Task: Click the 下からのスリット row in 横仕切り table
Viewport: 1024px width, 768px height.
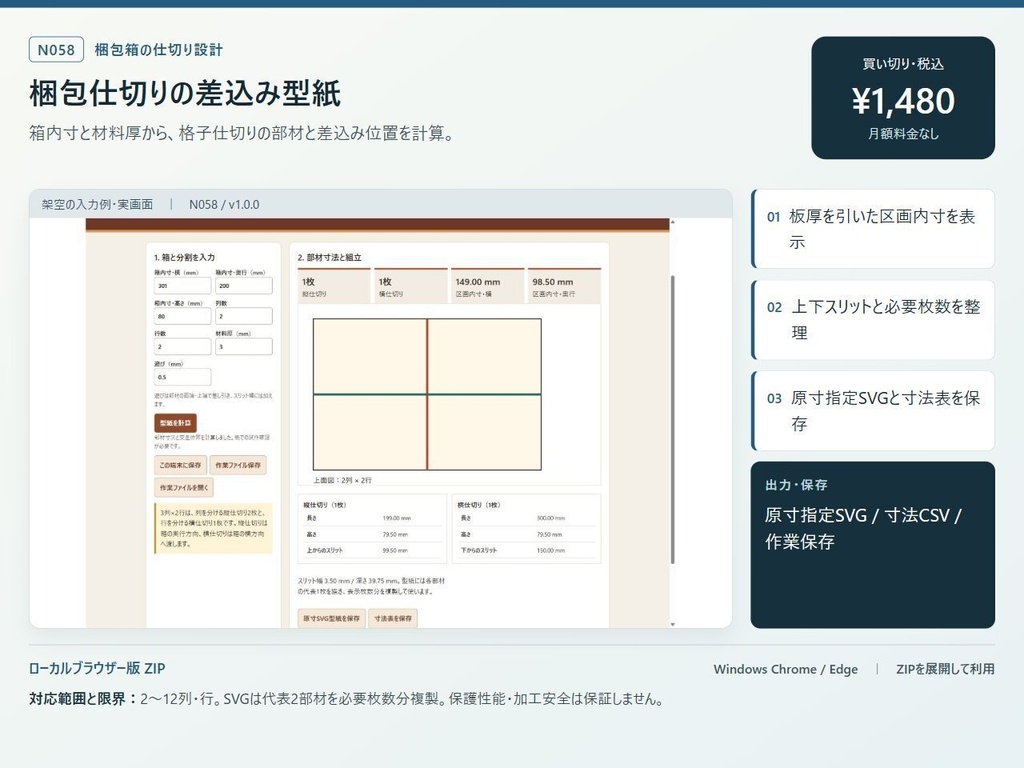Action: coord(526,551)
